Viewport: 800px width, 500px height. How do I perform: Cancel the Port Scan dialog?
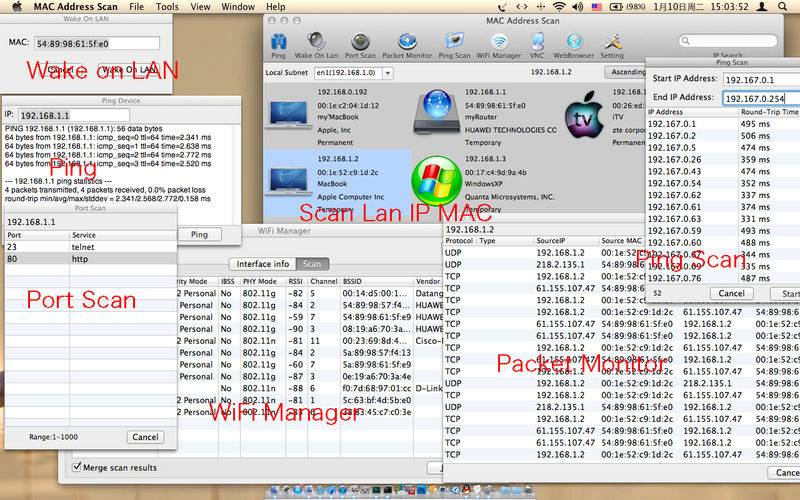pyautogui.click(x=145, y=437)
